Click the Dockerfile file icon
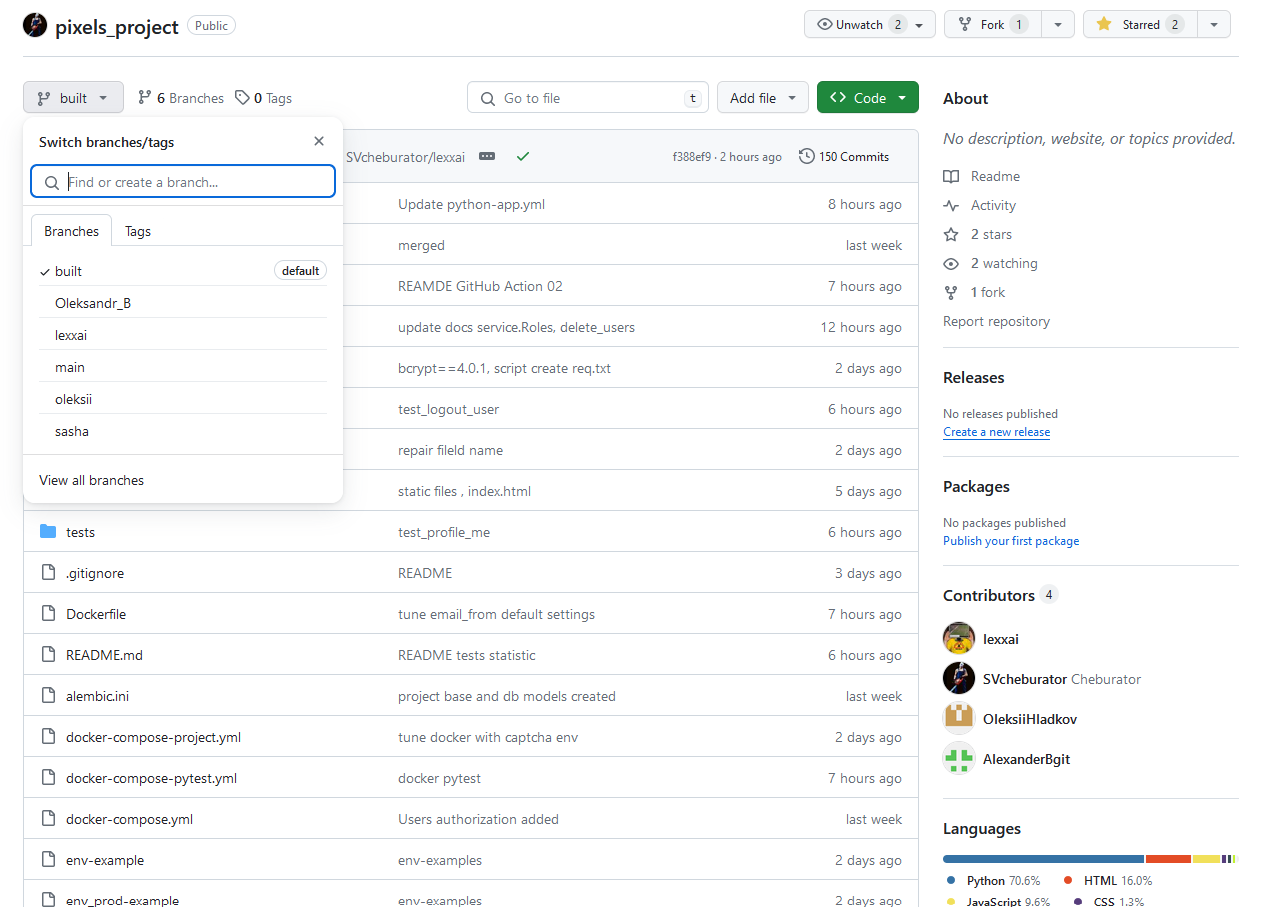 pos(48,614)
